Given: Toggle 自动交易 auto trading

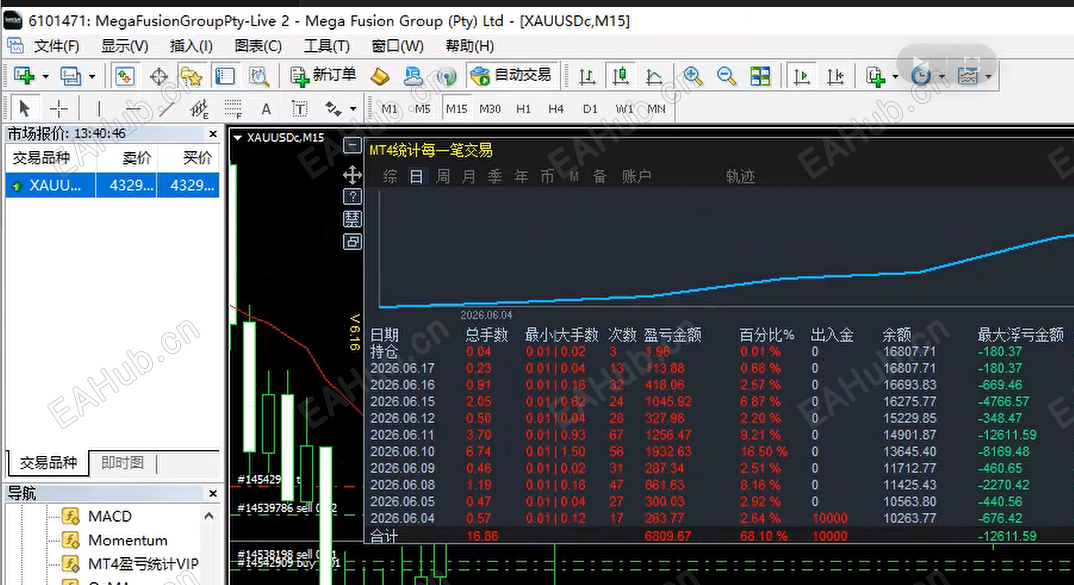Looking at the screenshot, I should tap(512, 75).
